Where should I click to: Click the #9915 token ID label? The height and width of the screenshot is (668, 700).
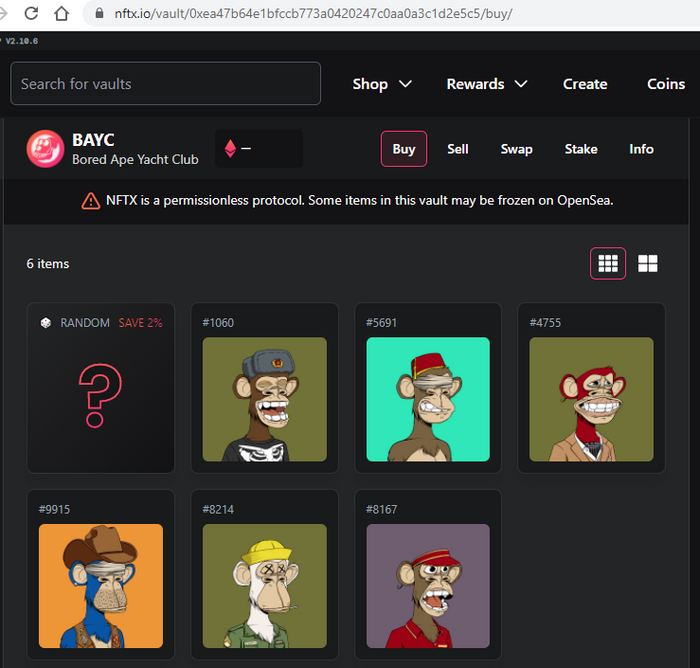tap(54, 509)
